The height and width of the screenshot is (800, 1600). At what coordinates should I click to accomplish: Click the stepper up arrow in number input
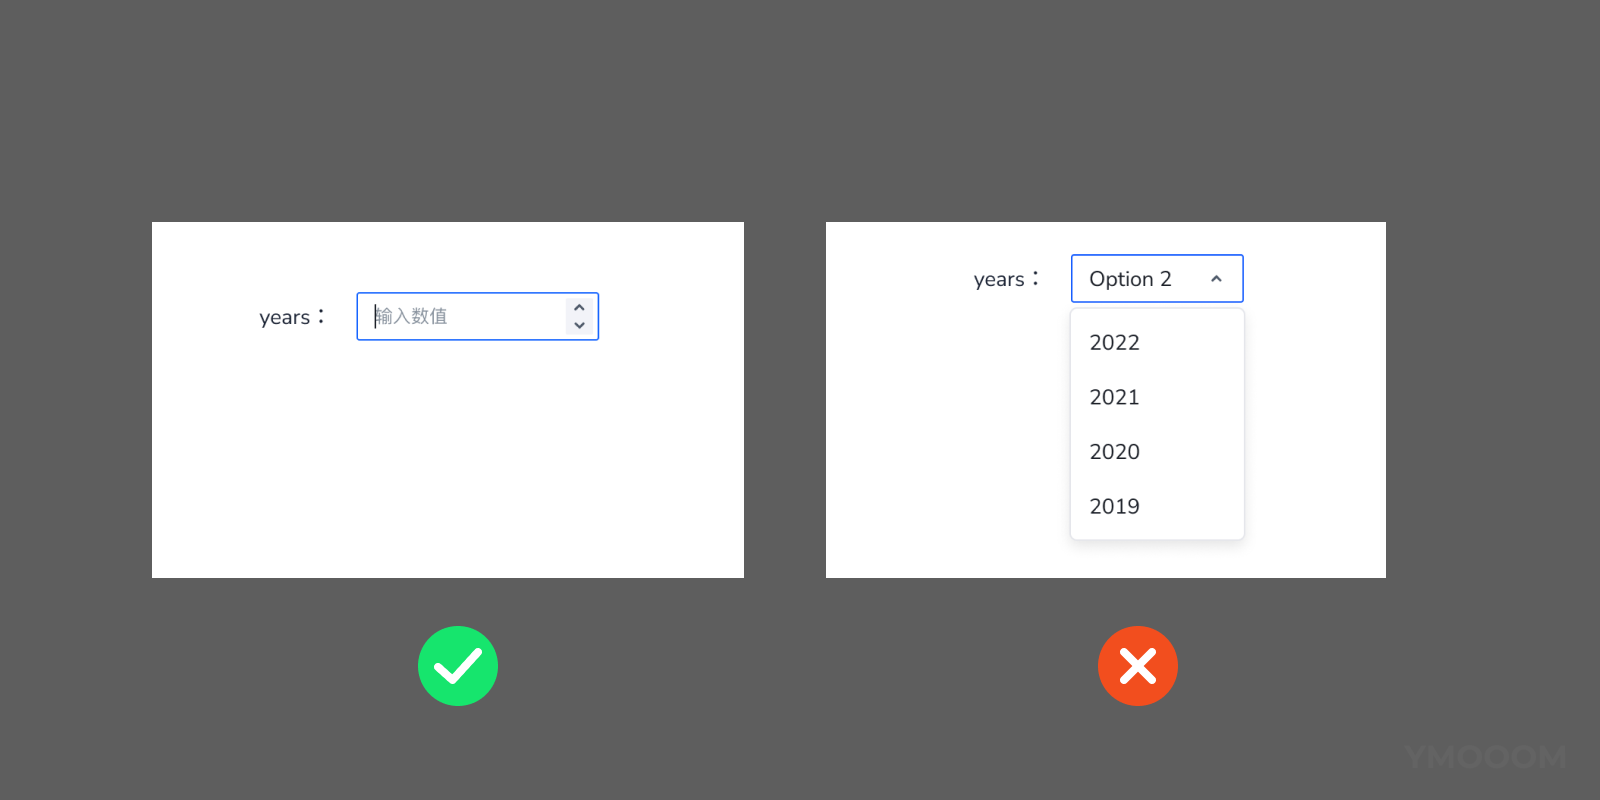tap(579, 308)
